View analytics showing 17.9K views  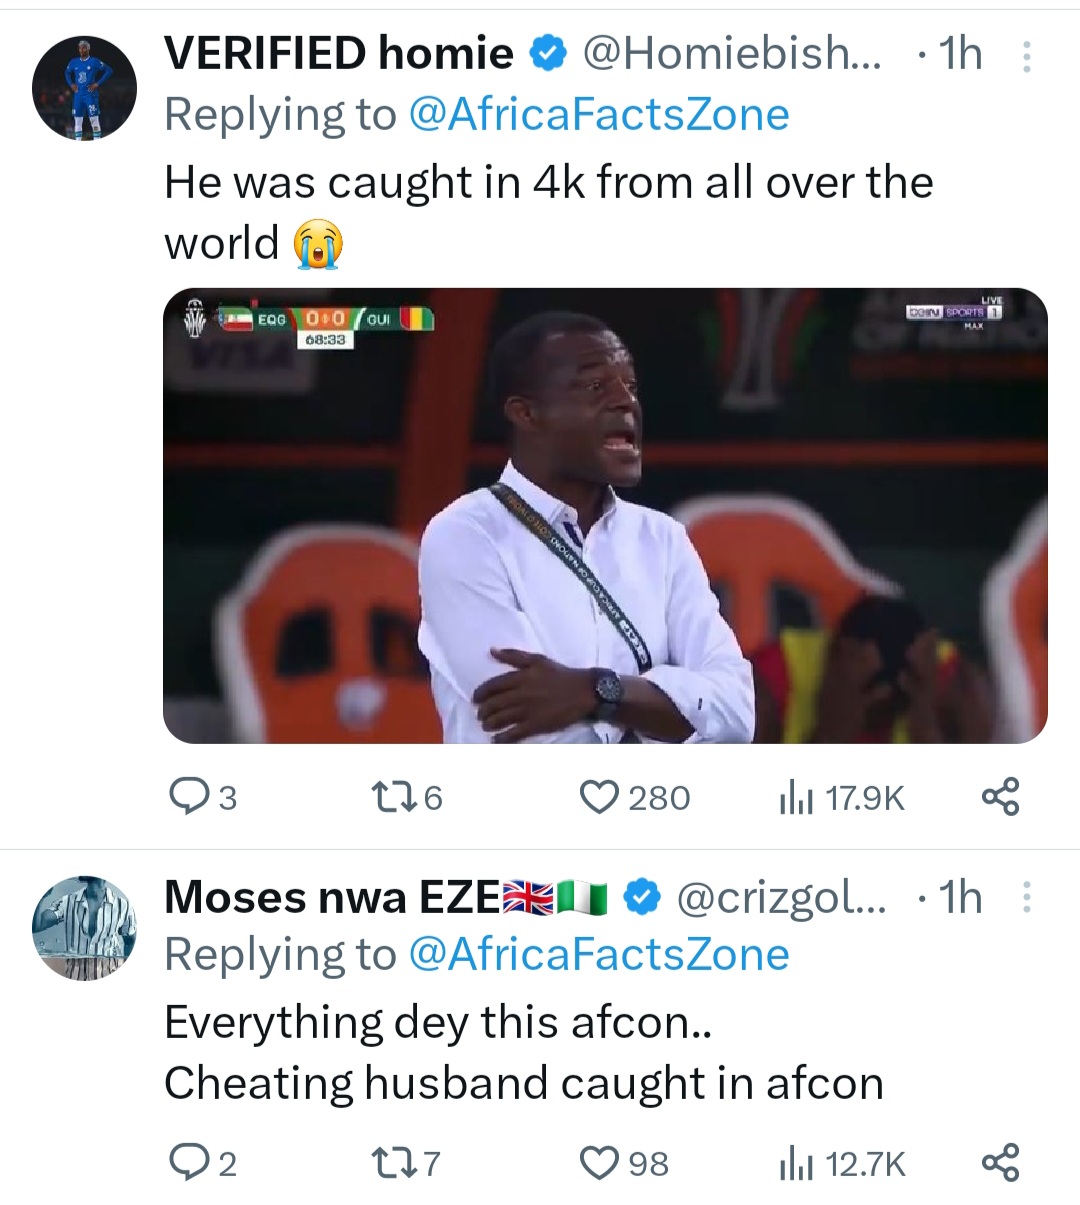[797, 797]
